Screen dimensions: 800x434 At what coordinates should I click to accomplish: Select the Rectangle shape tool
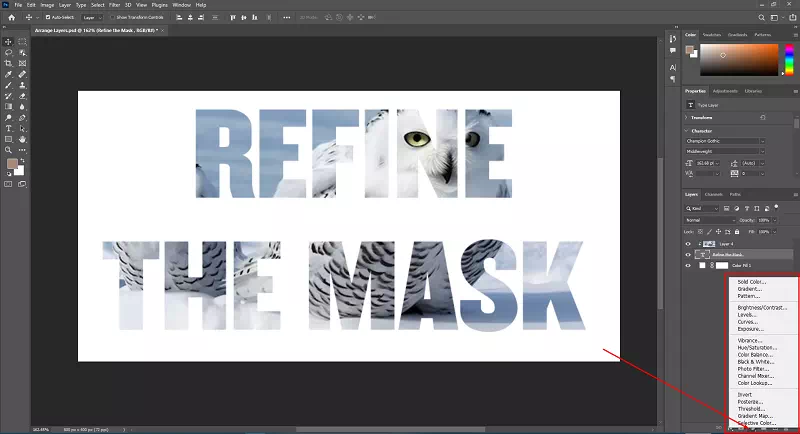8,139
